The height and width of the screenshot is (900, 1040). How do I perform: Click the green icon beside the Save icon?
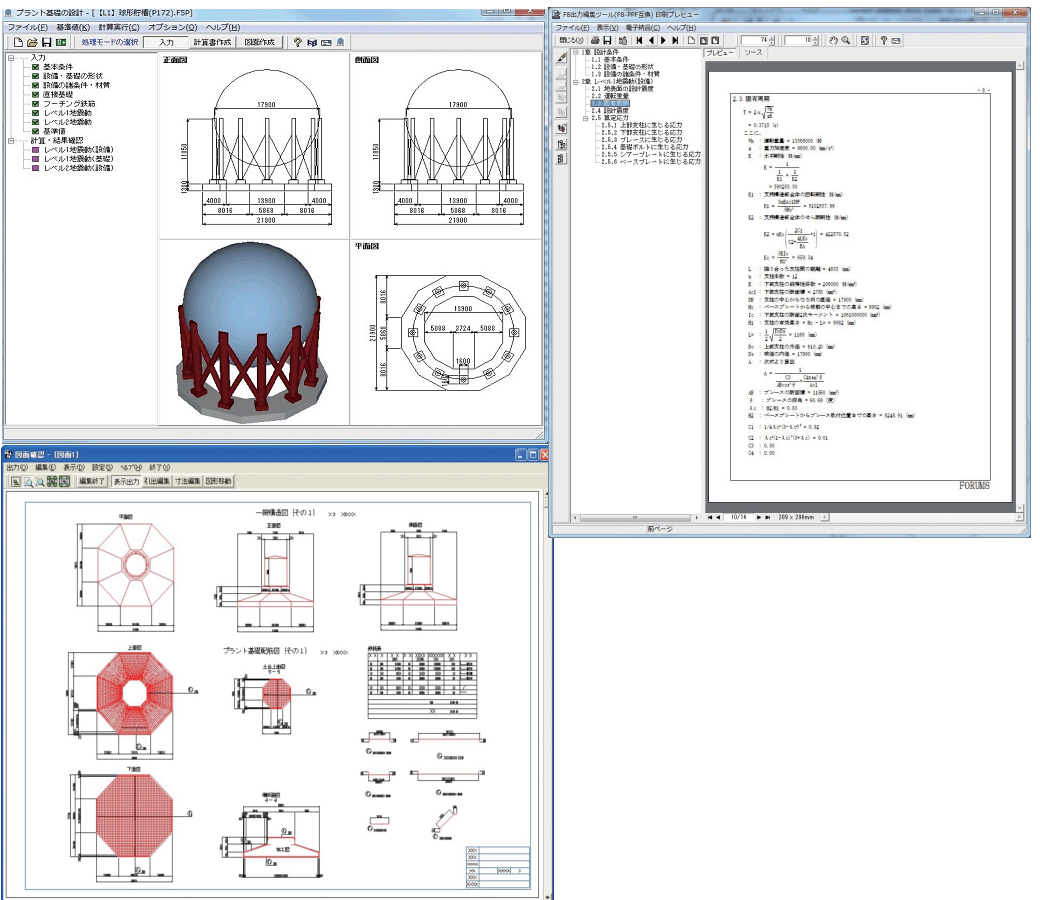tap(61, 42)
